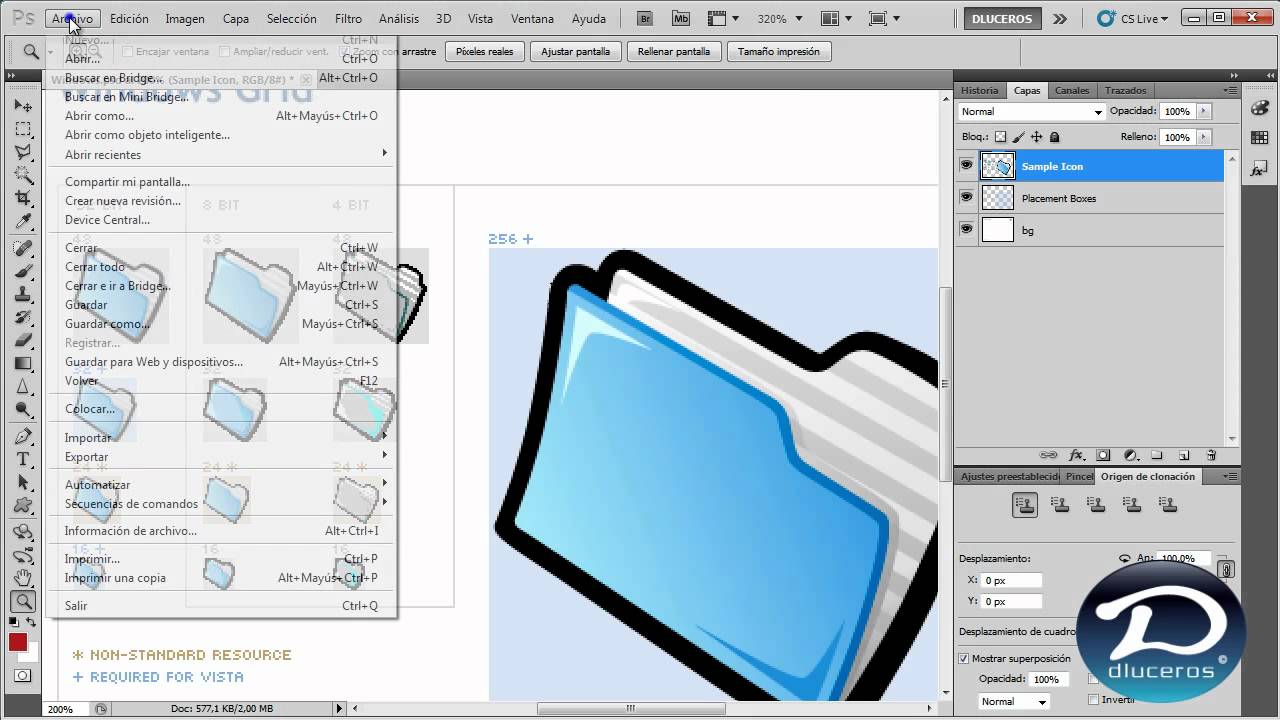Click the X displacement input field
This screenshot has width=1280, height=720.
(1011, 580)
